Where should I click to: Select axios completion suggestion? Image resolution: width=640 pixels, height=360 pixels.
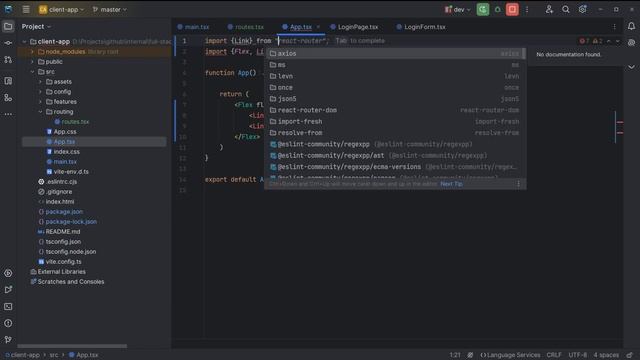click(x=394, y=53)
